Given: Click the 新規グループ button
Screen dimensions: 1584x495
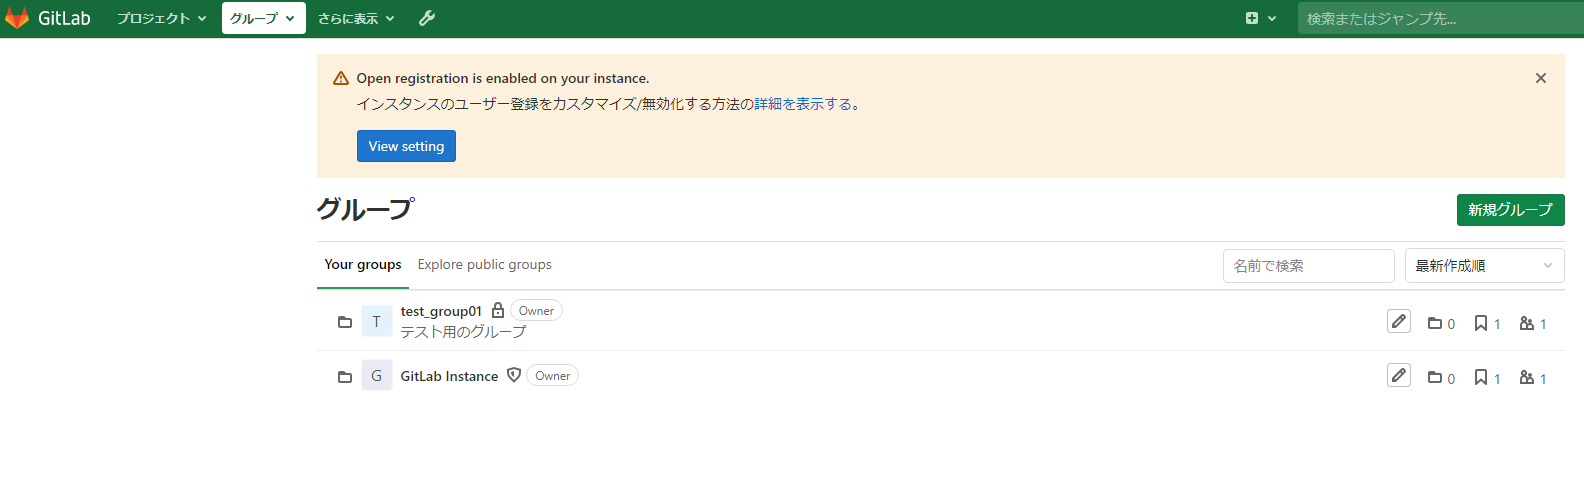Looking at the screenshot, I should 1510,210.
